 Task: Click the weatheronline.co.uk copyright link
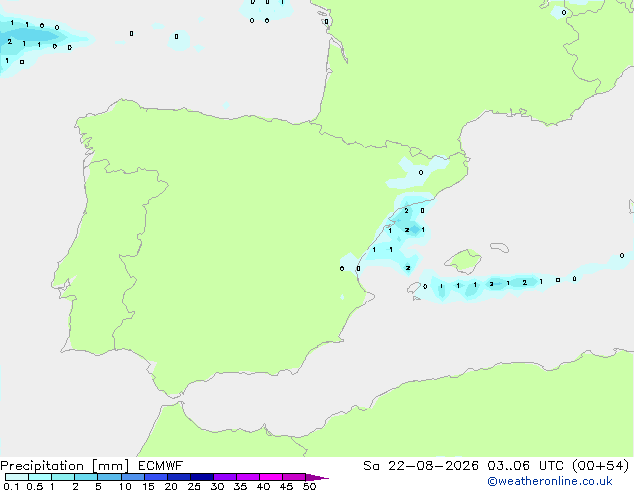point(550,481)
